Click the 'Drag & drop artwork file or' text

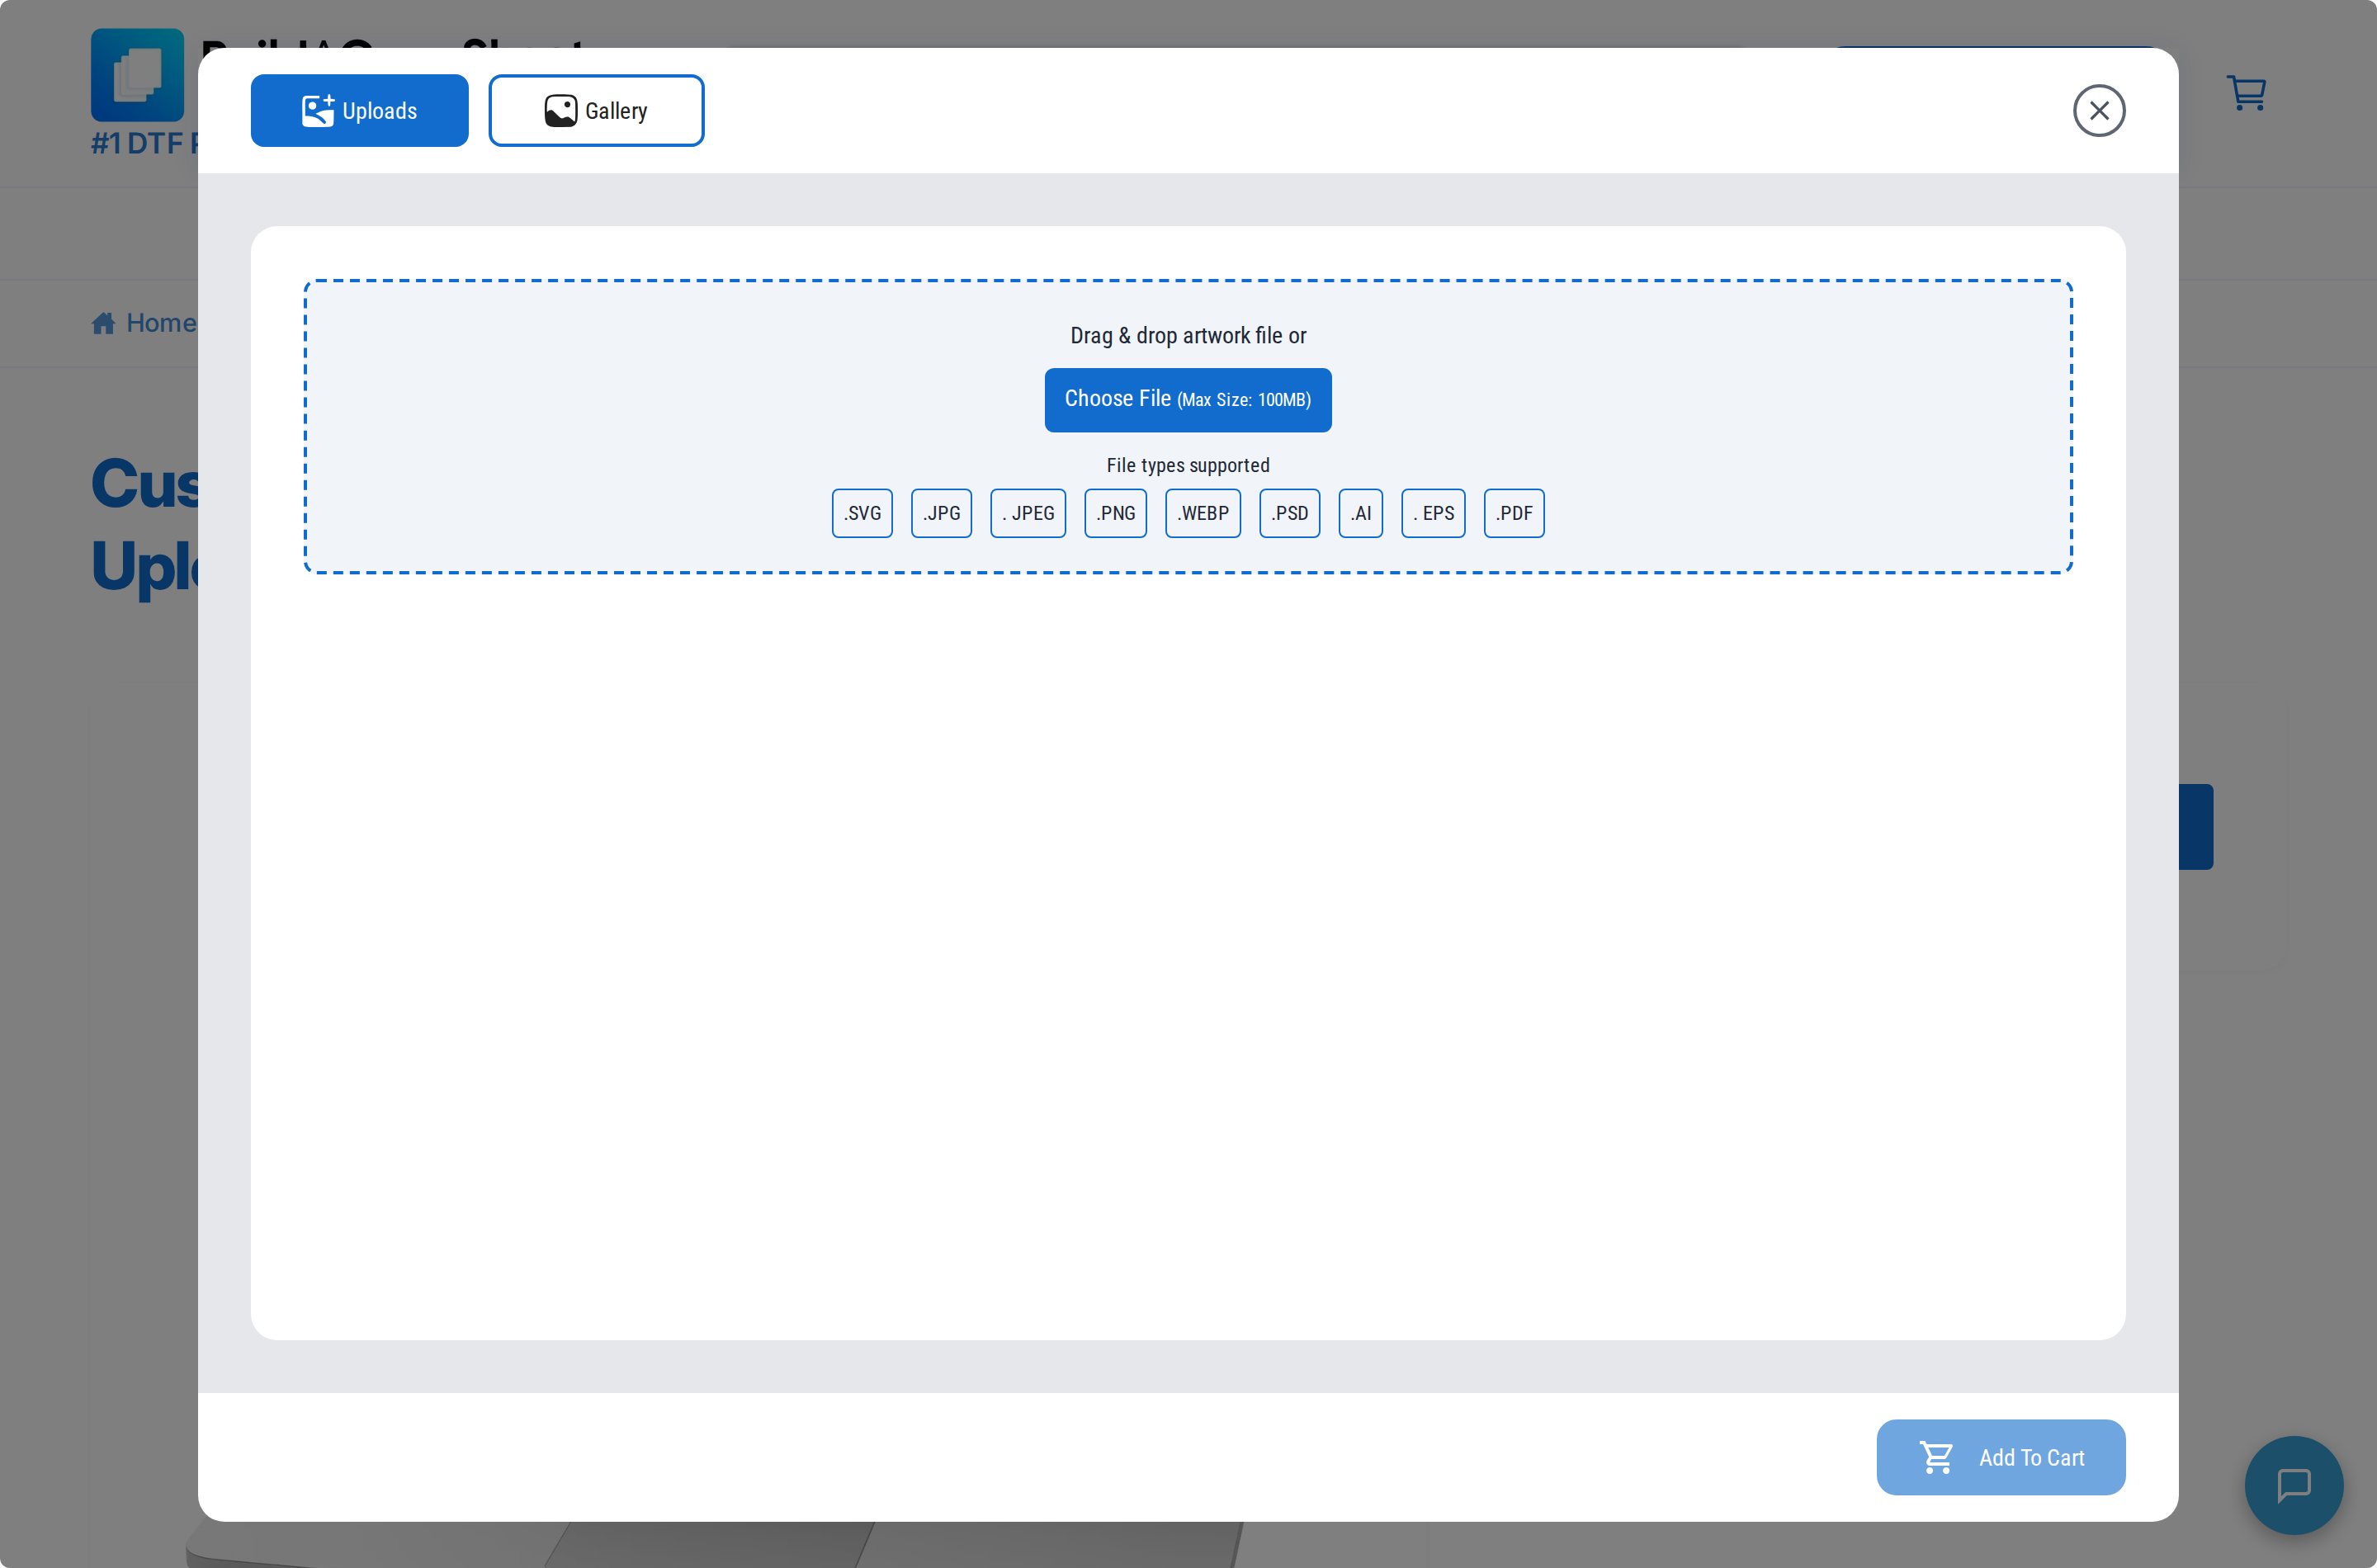point(1188,336)
